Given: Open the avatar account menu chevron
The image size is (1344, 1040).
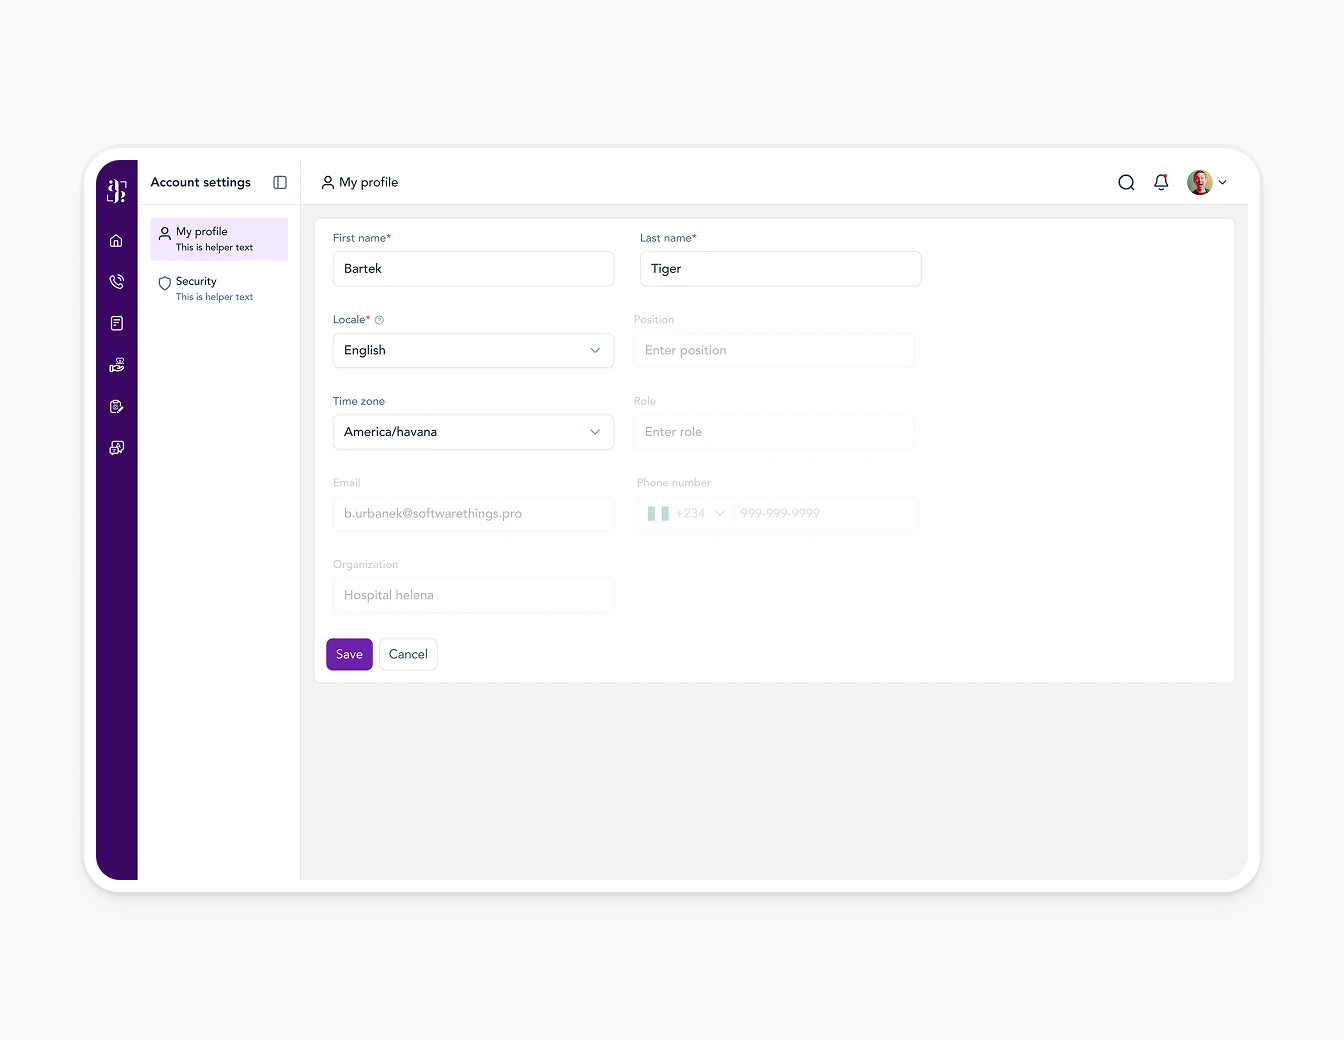Looking at the screenshot, I should 1222,182.
